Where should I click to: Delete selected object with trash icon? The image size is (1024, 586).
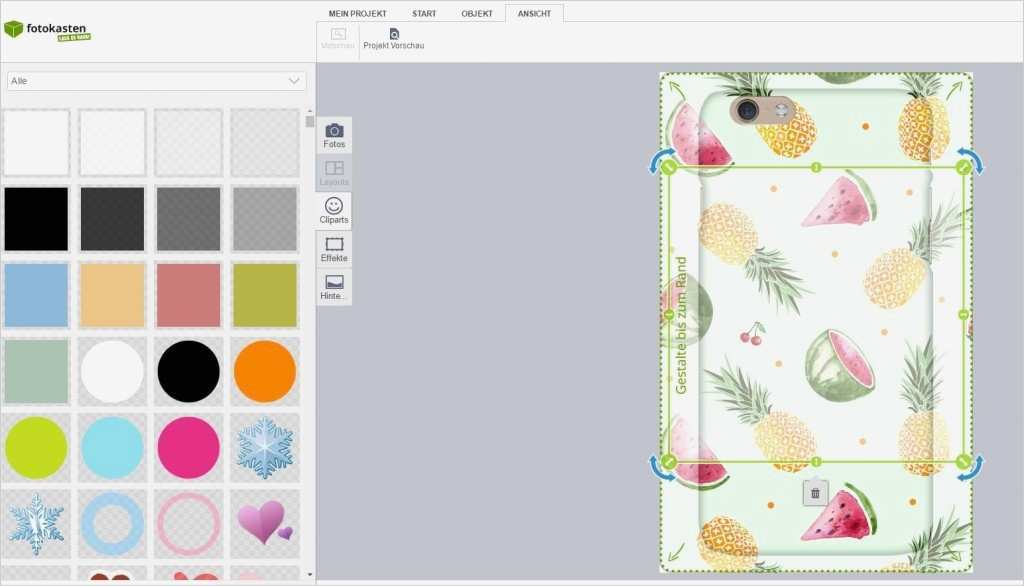tap(815, 493)
